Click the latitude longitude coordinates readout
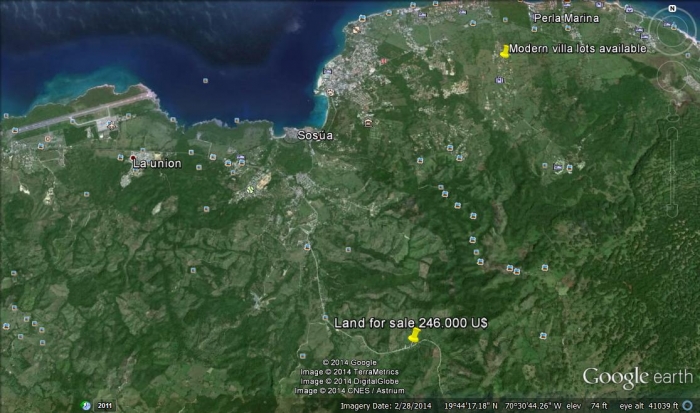The height and width of the screenshot is (413, 700). point(505,406)
